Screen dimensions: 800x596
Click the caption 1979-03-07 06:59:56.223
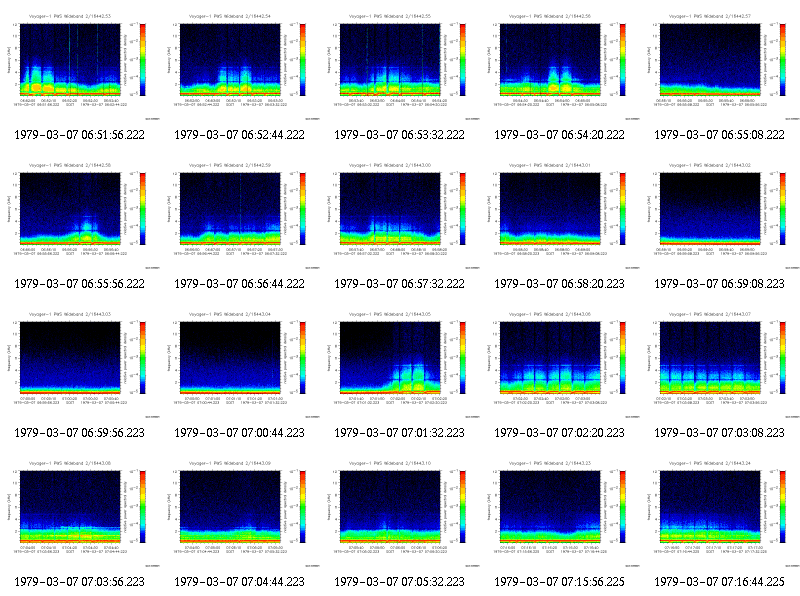(x=80, y=433)
